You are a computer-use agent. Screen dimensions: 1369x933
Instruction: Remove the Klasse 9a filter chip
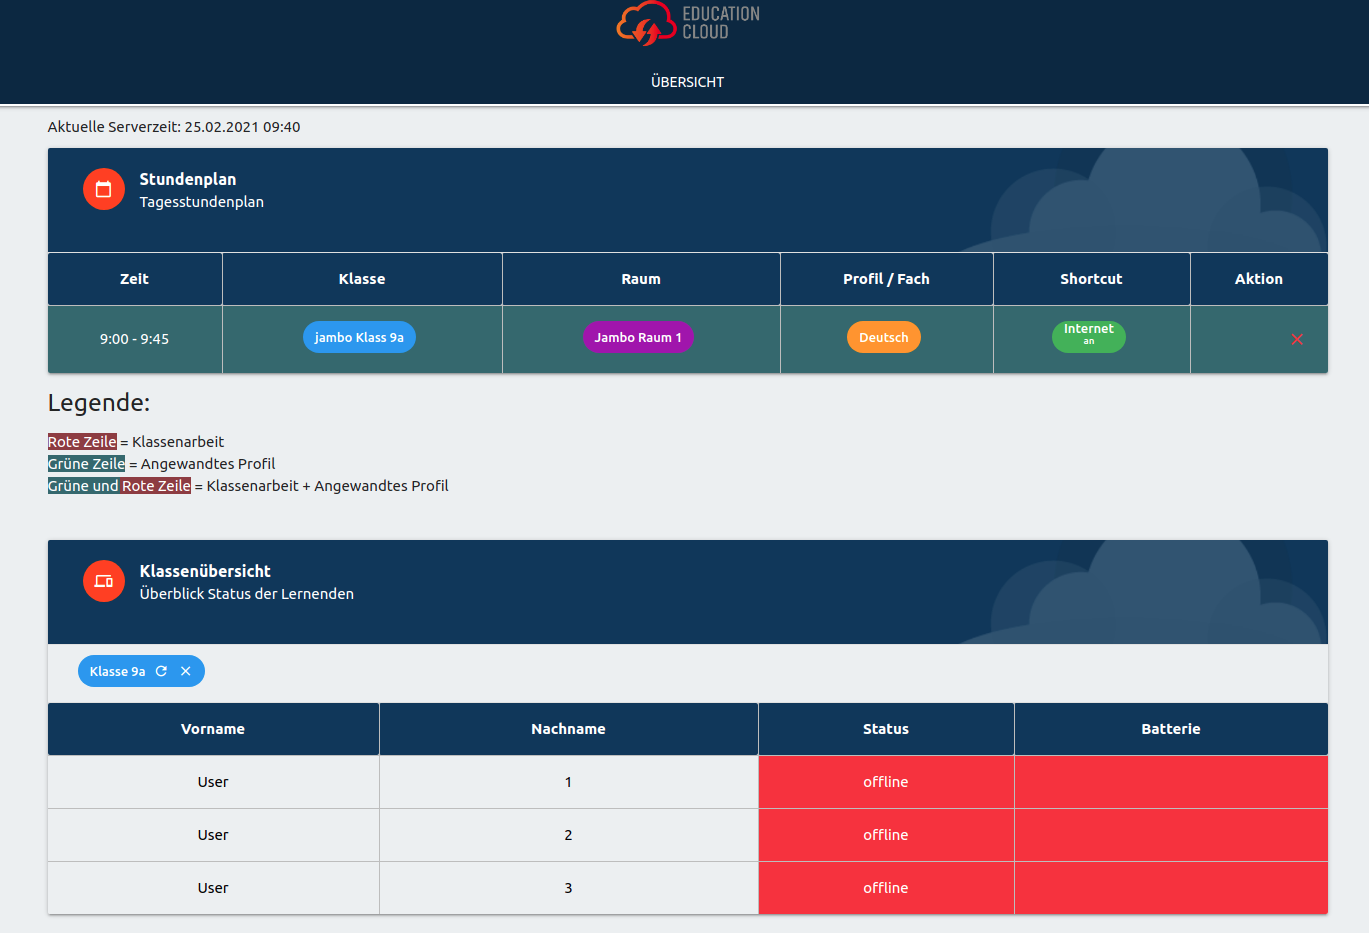185,671
